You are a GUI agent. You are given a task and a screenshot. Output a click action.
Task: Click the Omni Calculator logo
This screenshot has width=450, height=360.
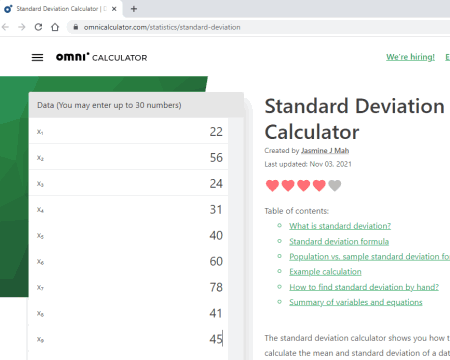pyautogui.click(x=101, y=57)
